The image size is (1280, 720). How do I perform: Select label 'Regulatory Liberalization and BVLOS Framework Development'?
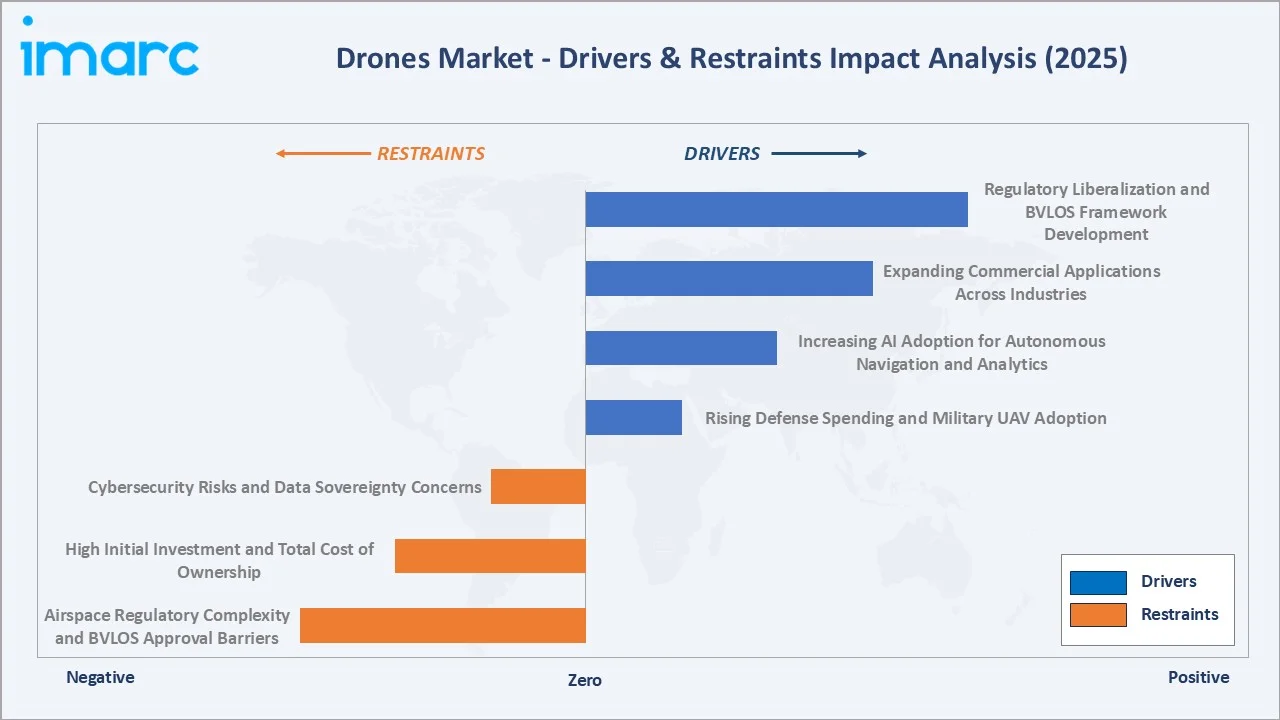[x=1096, y=211]
